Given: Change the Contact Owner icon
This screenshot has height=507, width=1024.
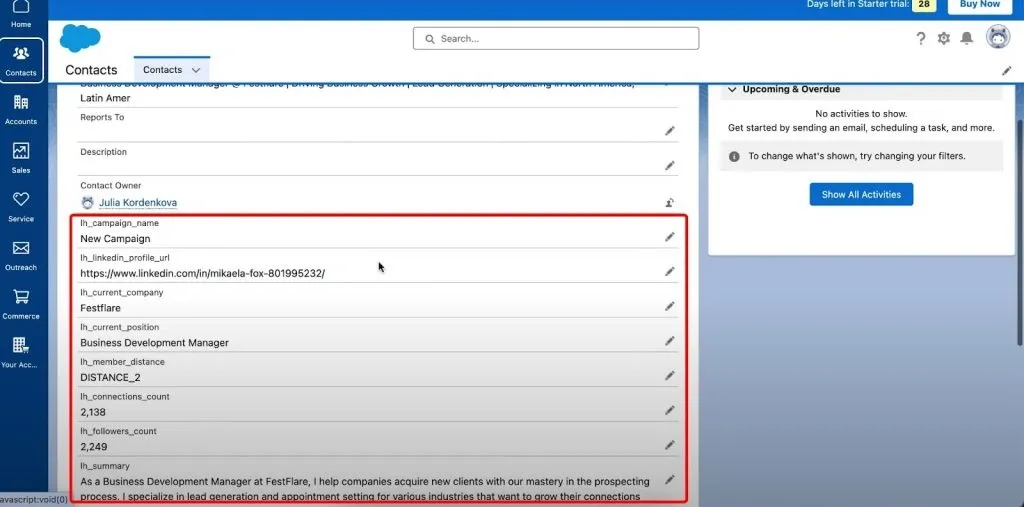Looking at the screenshot, I should tap(669, 203).
